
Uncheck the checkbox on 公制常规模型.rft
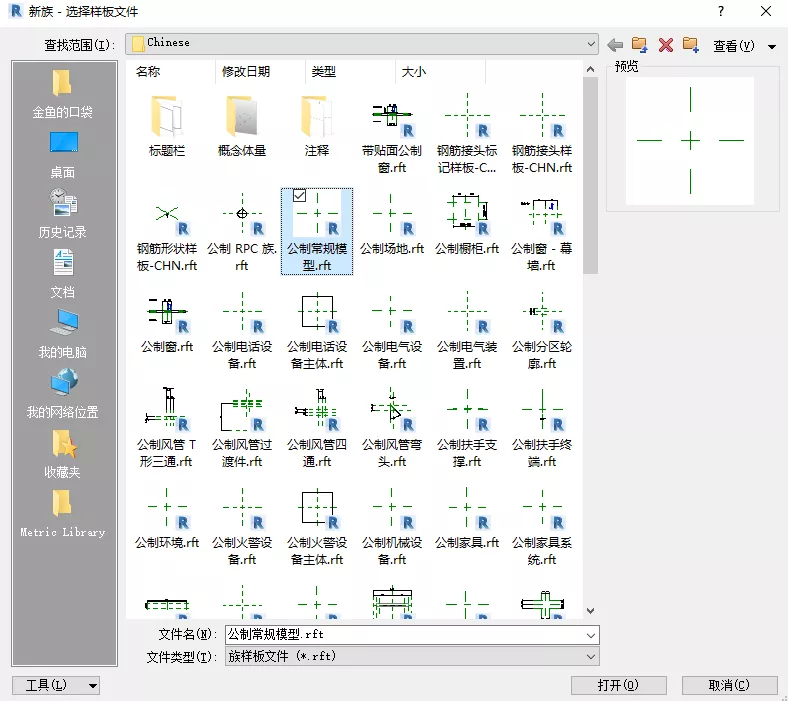tap(299, 197)
